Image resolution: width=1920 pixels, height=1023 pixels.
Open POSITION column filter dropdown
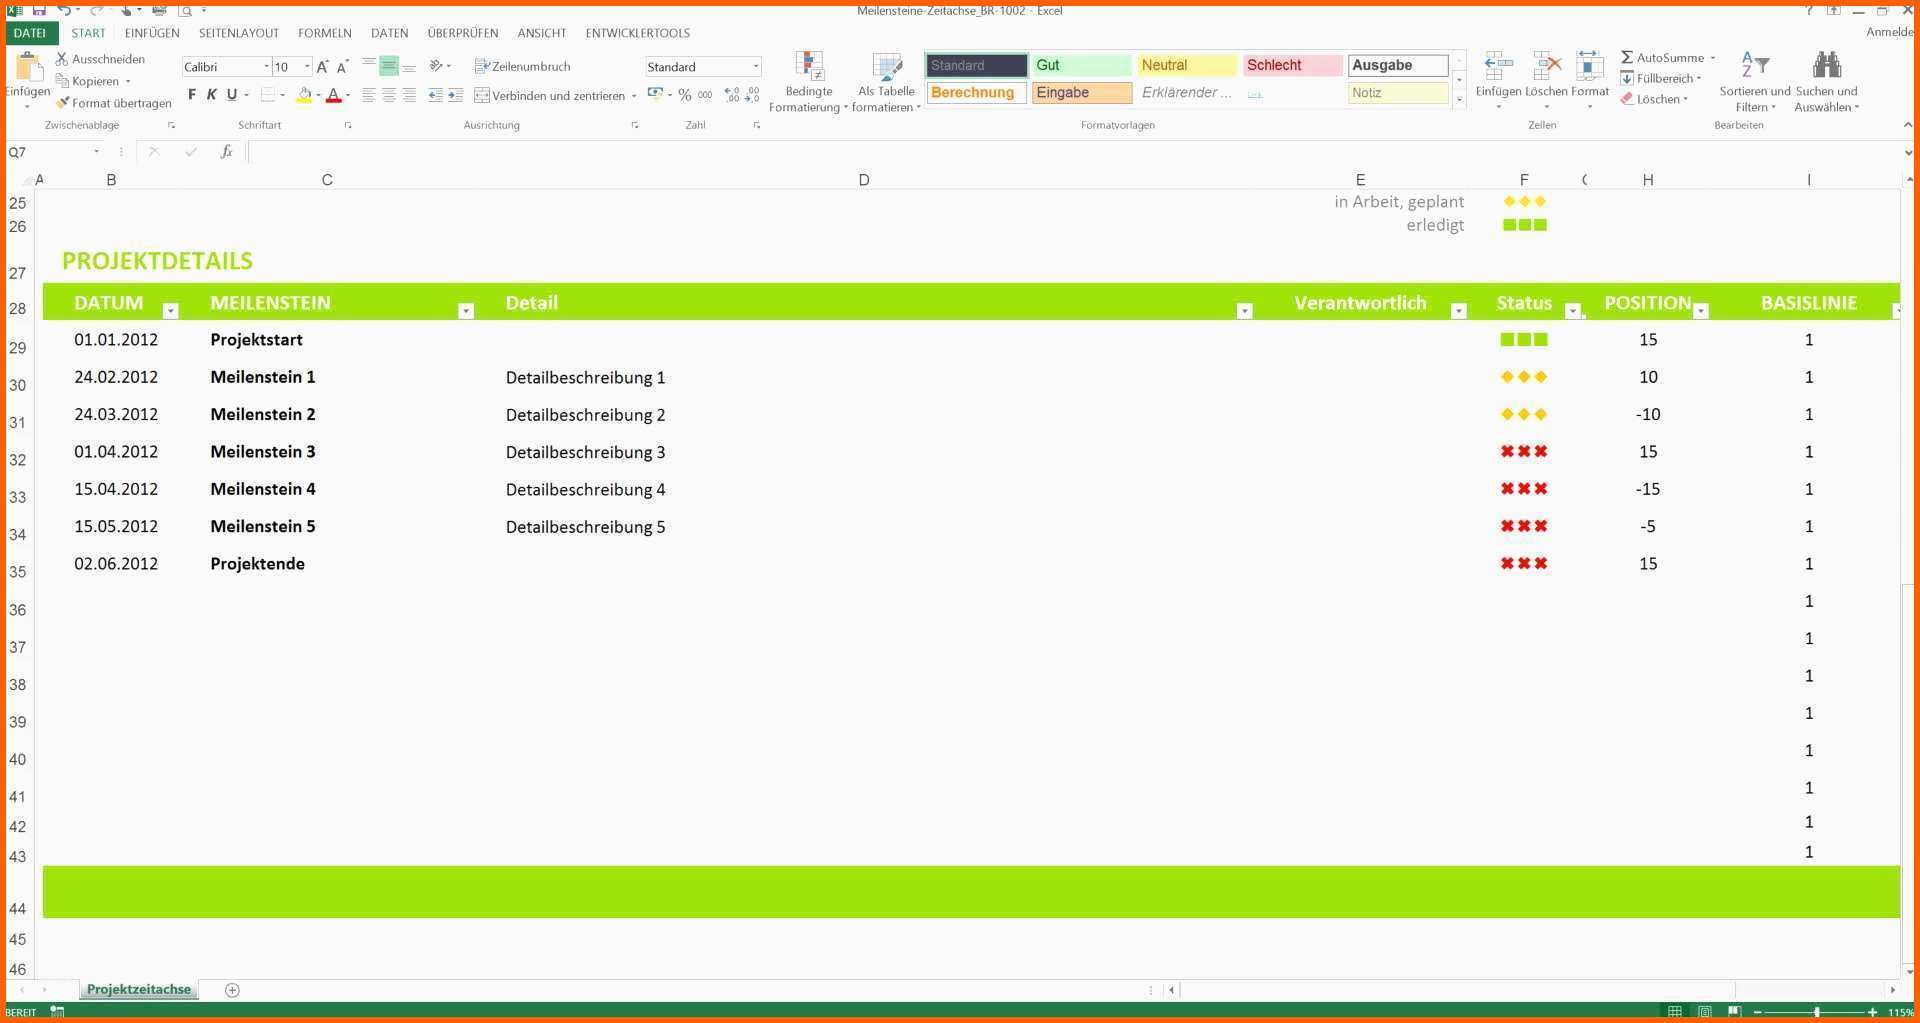point(1701,311)
